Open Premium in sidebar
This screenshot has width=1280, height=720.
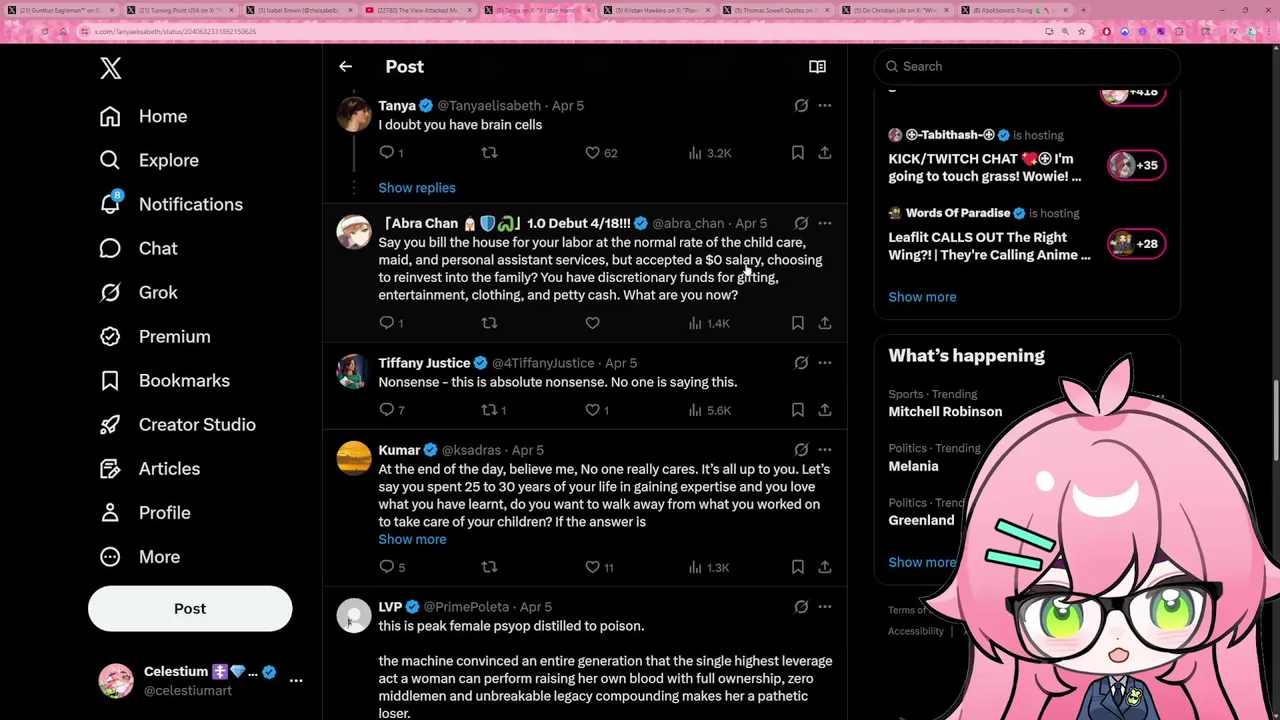click(x=155, y=336)
